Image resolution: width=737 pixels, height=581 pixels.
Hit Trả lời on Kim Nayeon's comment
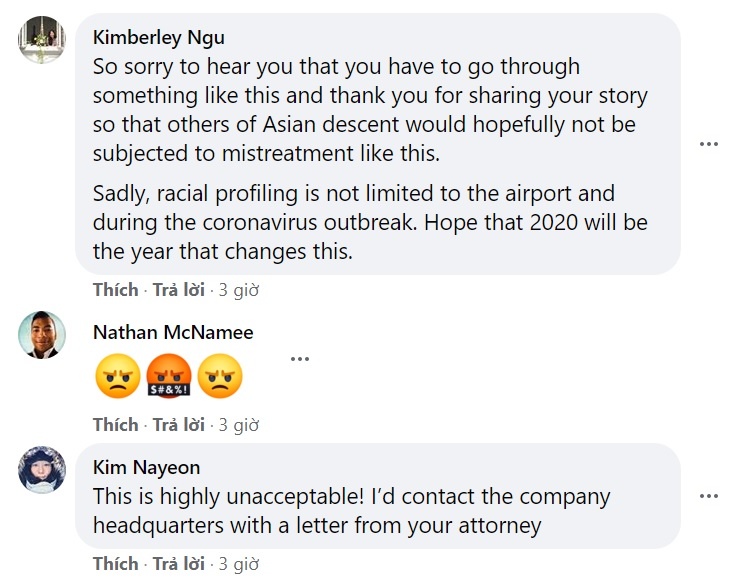click(x=178, y=564)
